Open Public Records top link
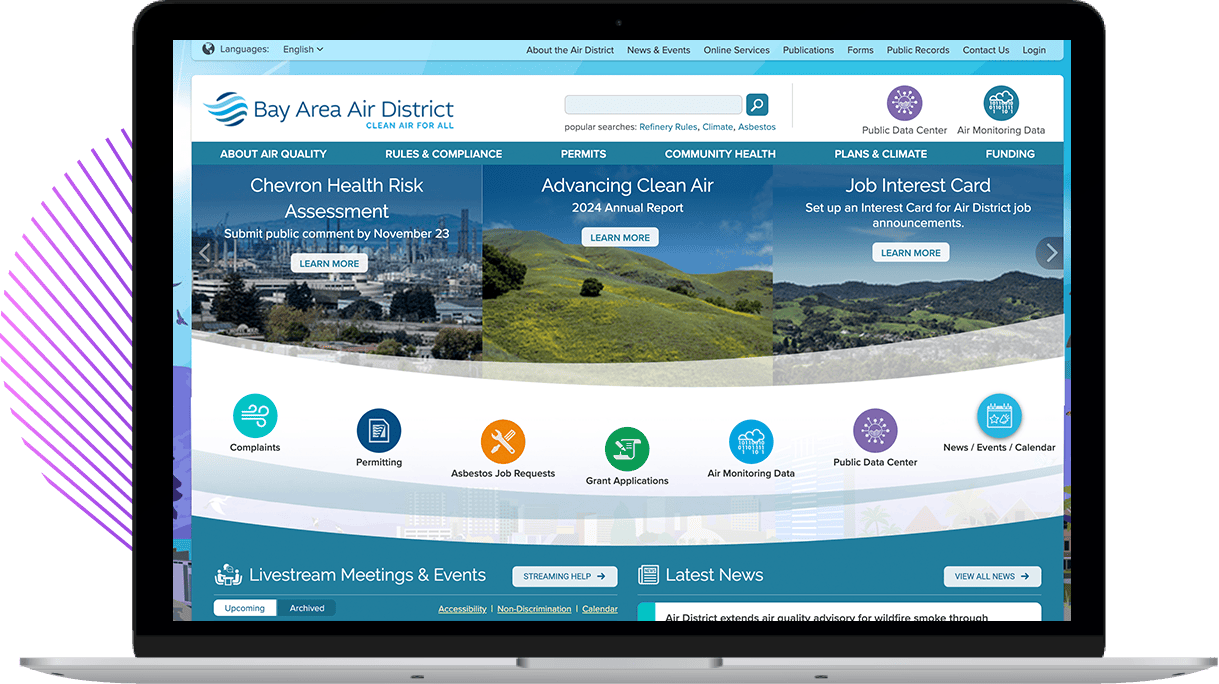Viewport: 1219px width, 684px height. pos(918,50)
